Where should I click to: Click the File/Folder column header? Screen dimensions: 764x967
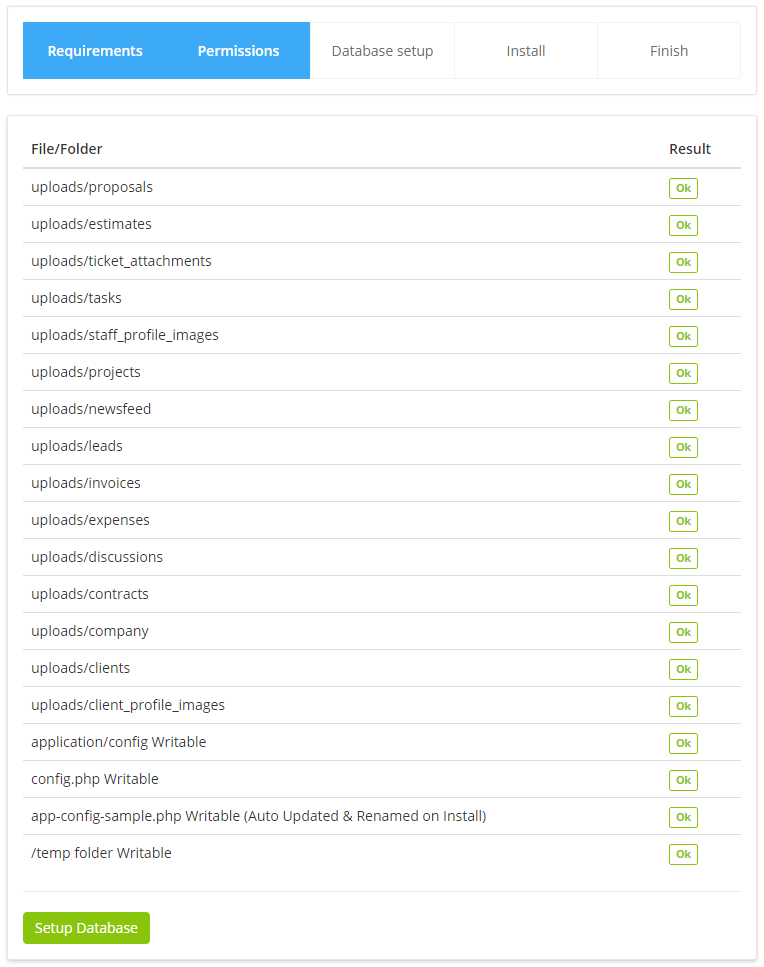(x=67, y=149)
